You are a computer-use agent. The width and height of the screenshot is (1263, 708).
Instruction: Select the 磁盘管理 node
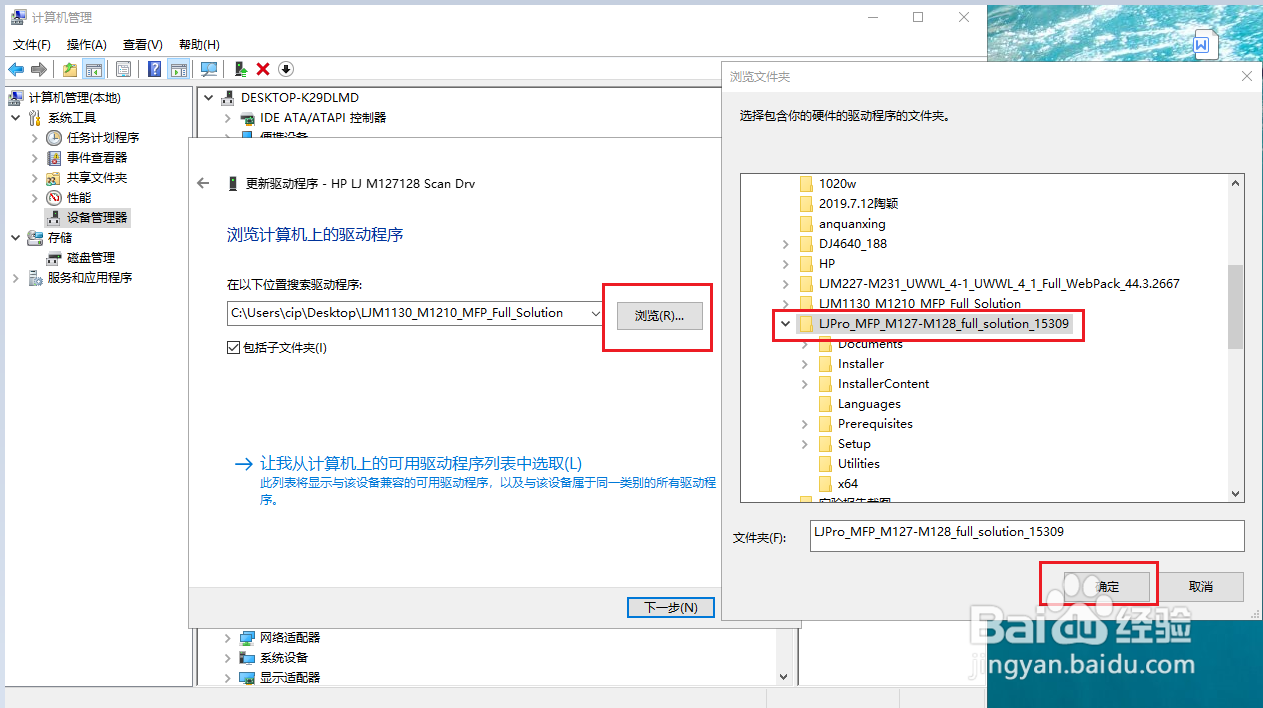click(91, 258)
